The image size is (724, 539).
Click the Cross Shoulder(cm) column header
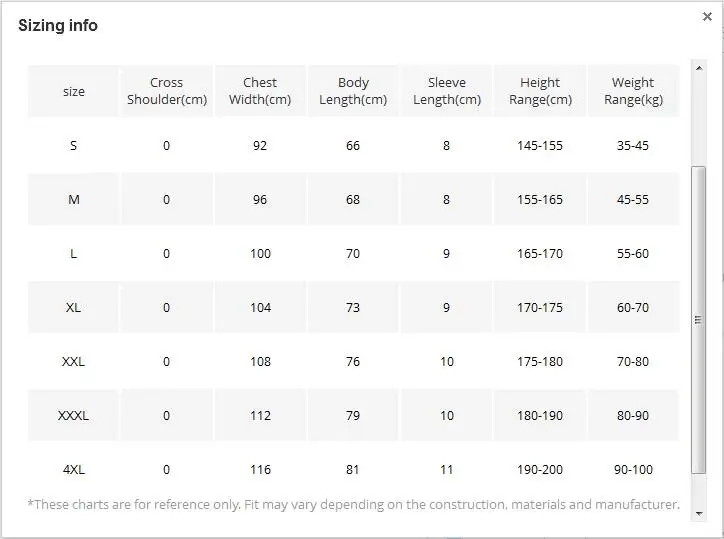(x=167, y=91)
